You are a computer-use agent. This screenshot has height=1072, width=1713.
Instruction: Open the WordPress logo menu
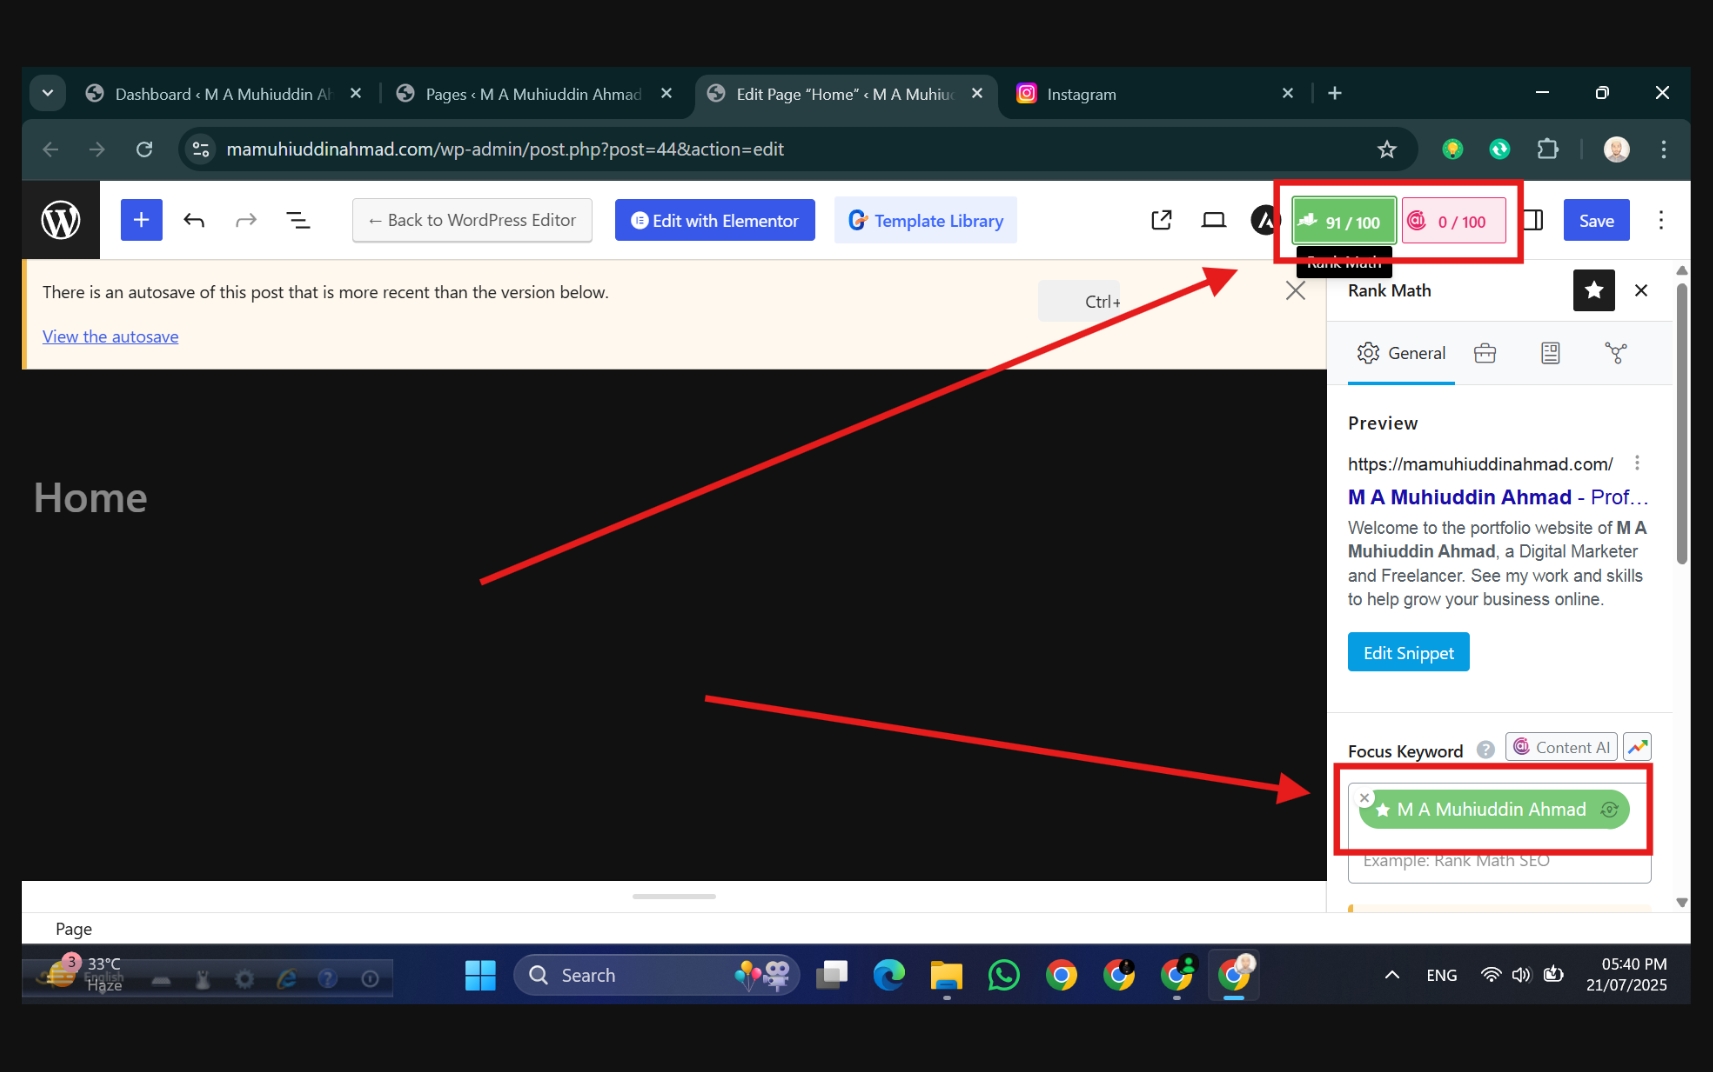60,220
